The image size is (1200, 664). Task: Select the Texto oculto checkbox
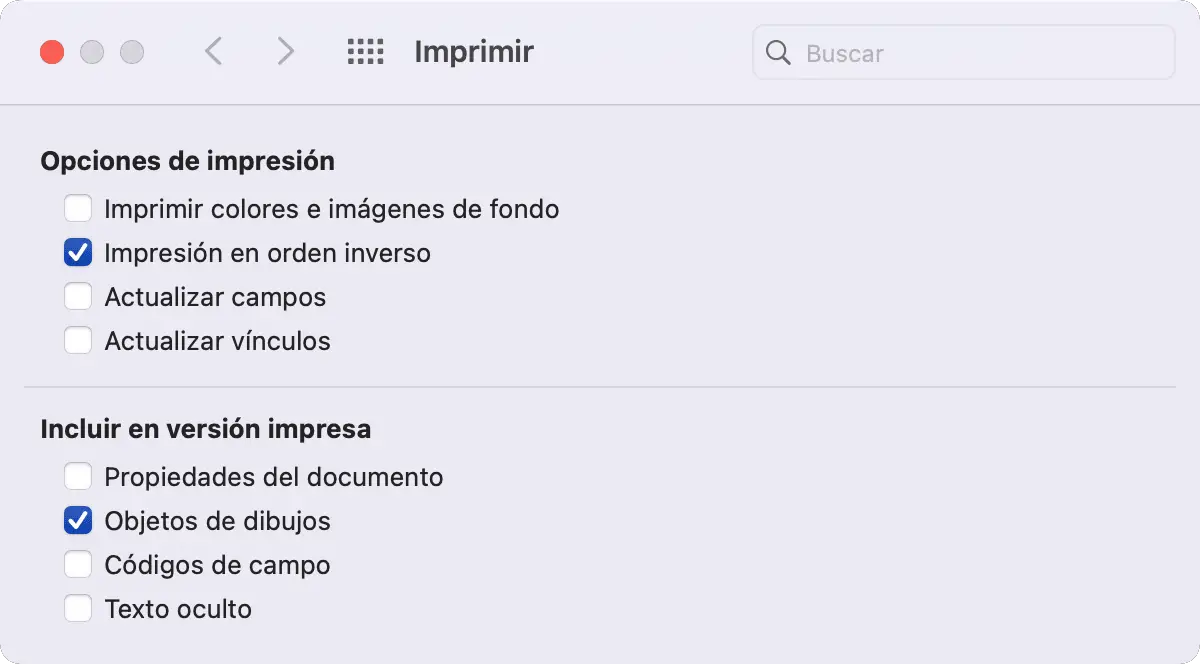point(78,609)
